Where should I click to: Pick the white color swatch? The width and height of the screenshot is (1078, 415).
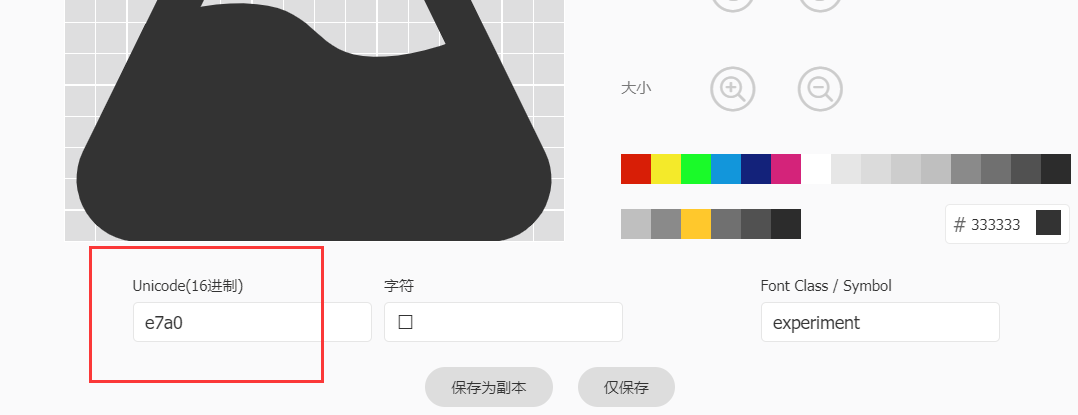tap(816, 169)
